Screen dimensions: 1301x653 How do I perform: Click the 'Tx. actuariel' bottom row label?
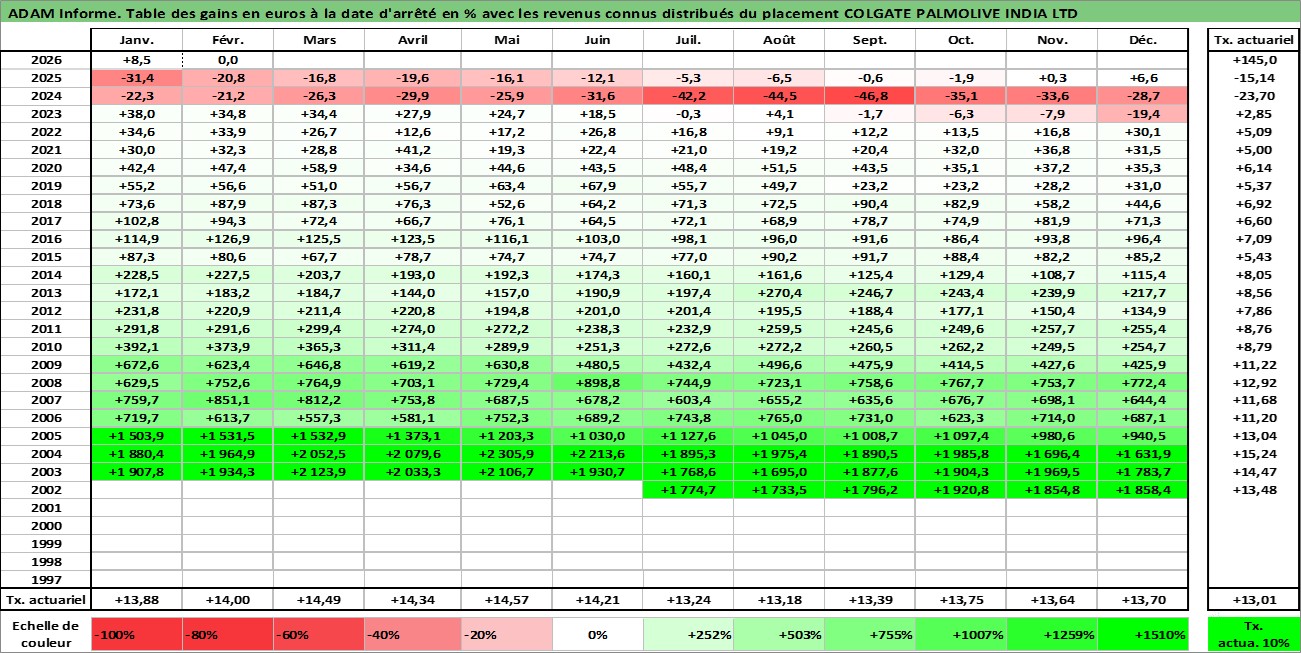46,600
